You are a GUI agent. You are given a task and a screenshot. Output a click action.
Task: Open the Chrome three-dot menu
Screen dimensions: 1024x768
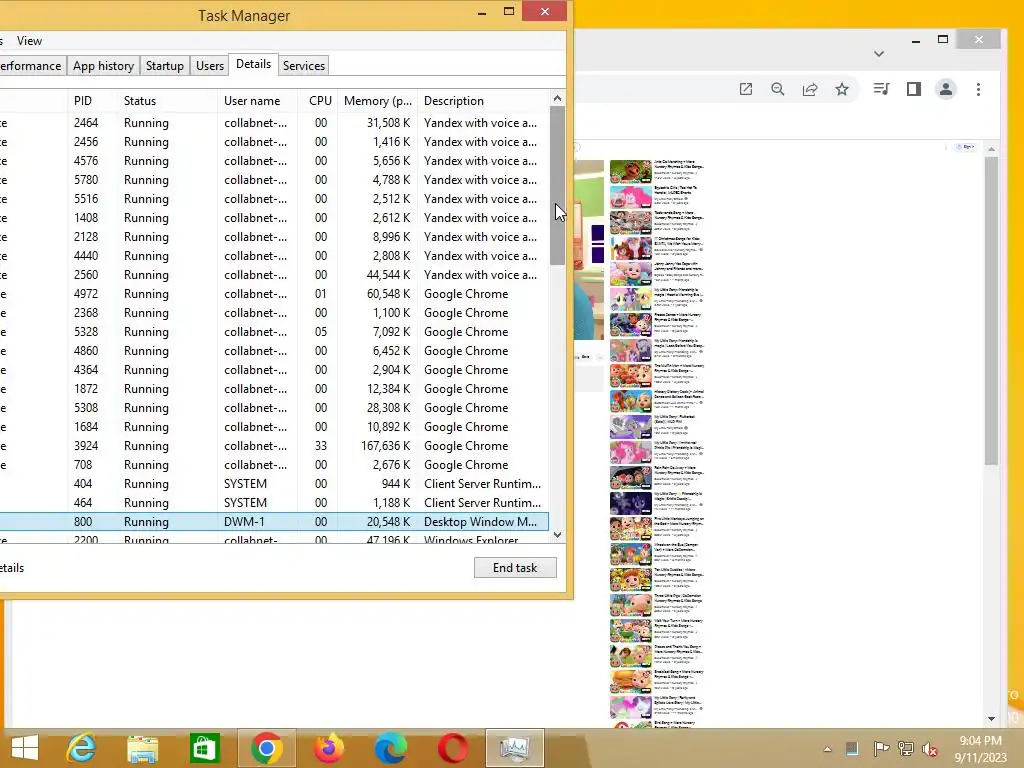[978, 89]
